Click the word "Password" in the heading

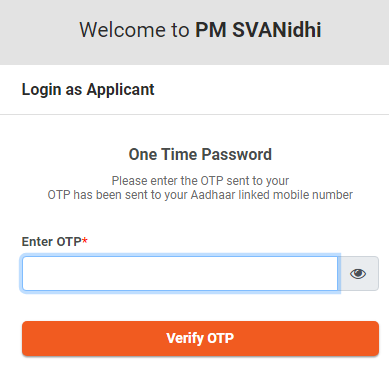237,154
